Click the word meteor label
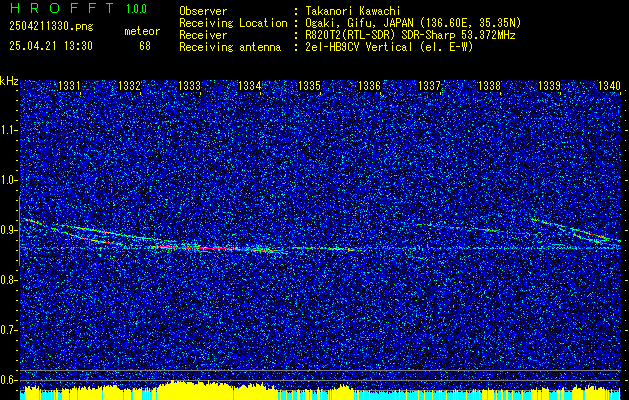 142,31
